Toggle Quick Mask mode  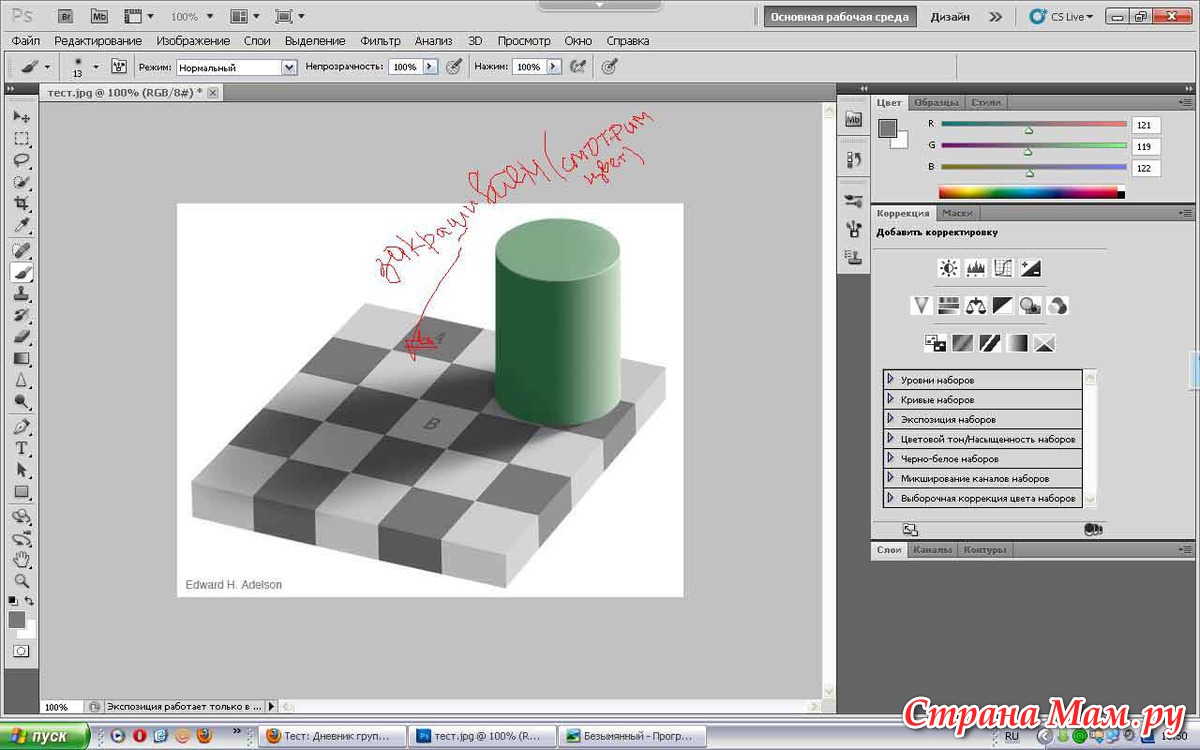tap(21, 651)
